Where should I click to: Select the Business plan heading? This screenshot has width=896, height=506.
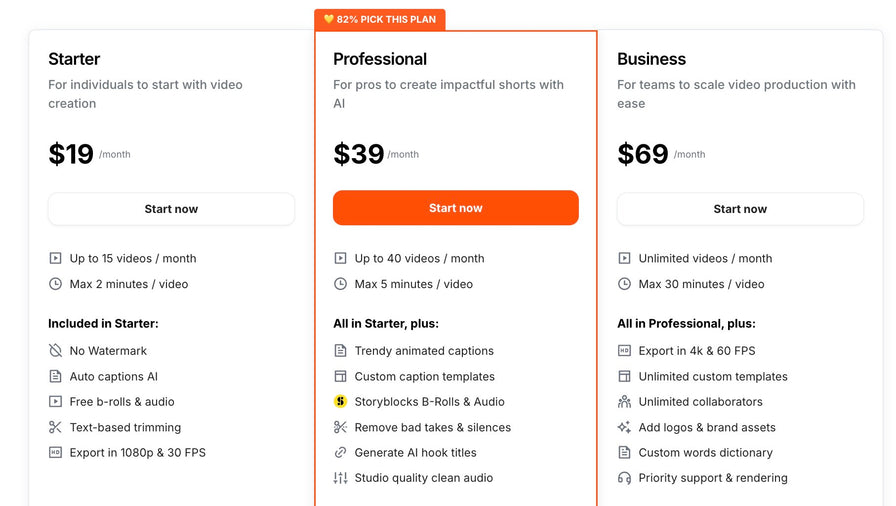(651, 59)
